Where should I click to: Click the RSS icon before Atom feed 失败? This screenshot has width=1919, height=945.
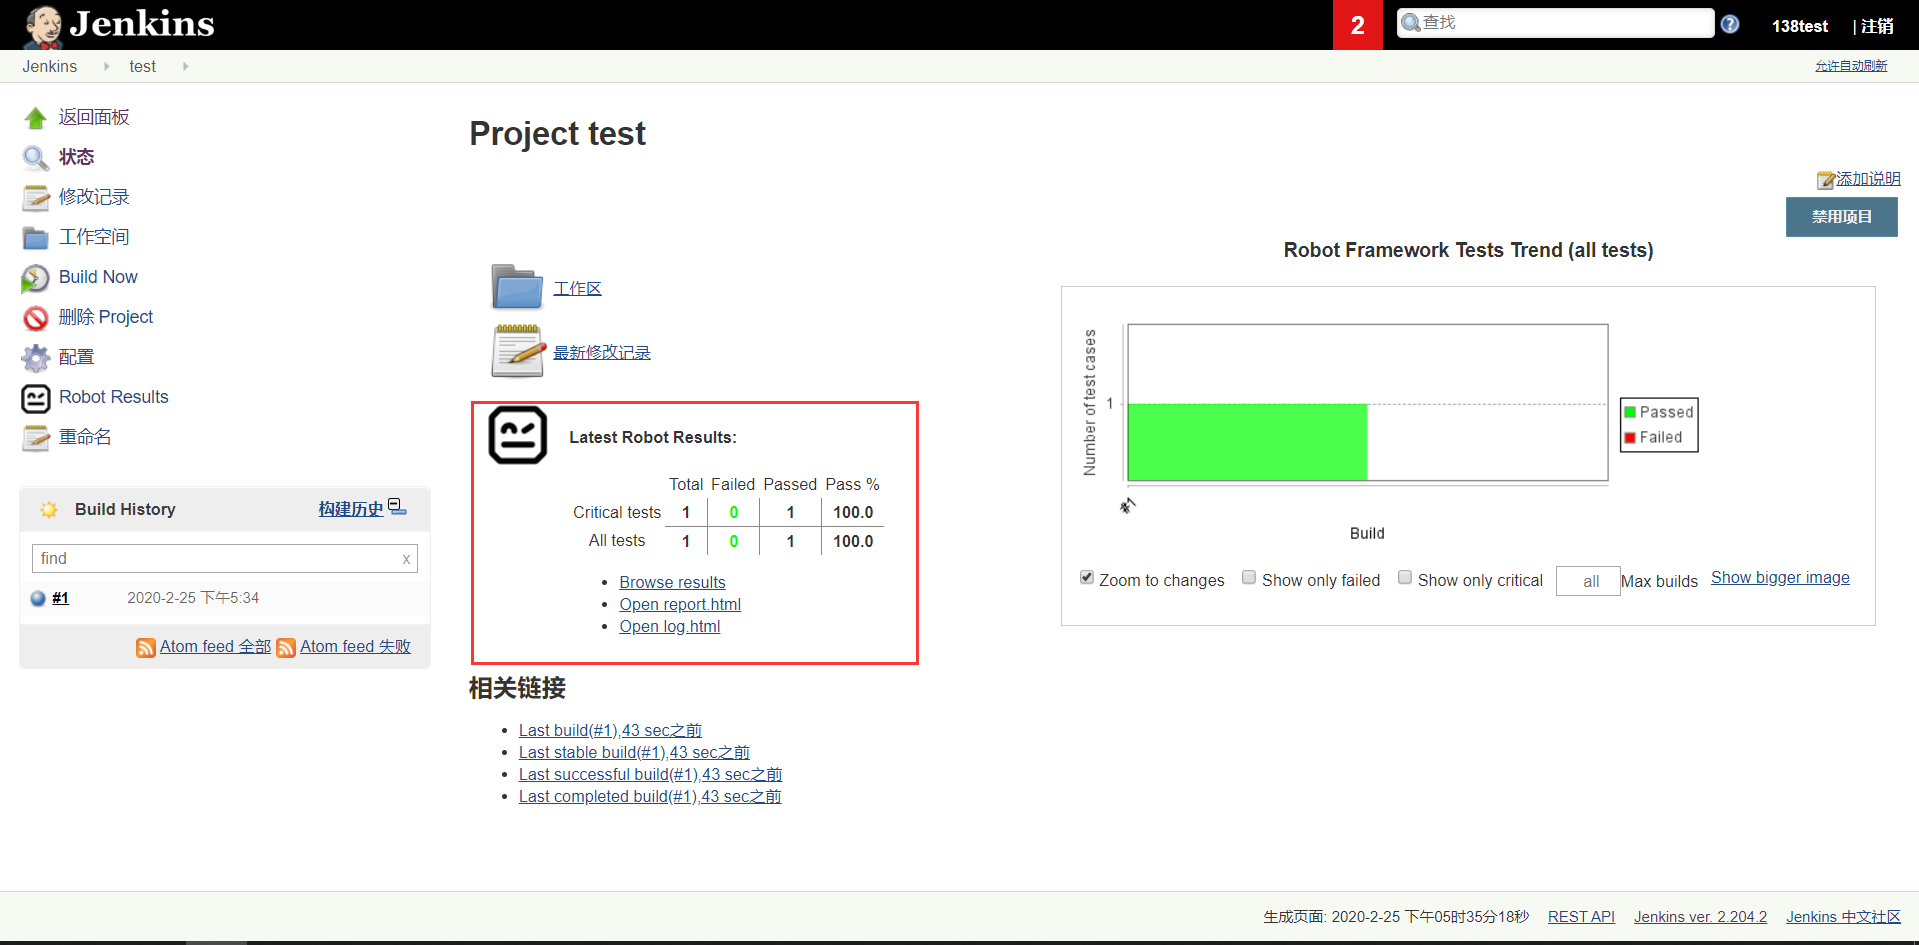click(x=286, y=648)
